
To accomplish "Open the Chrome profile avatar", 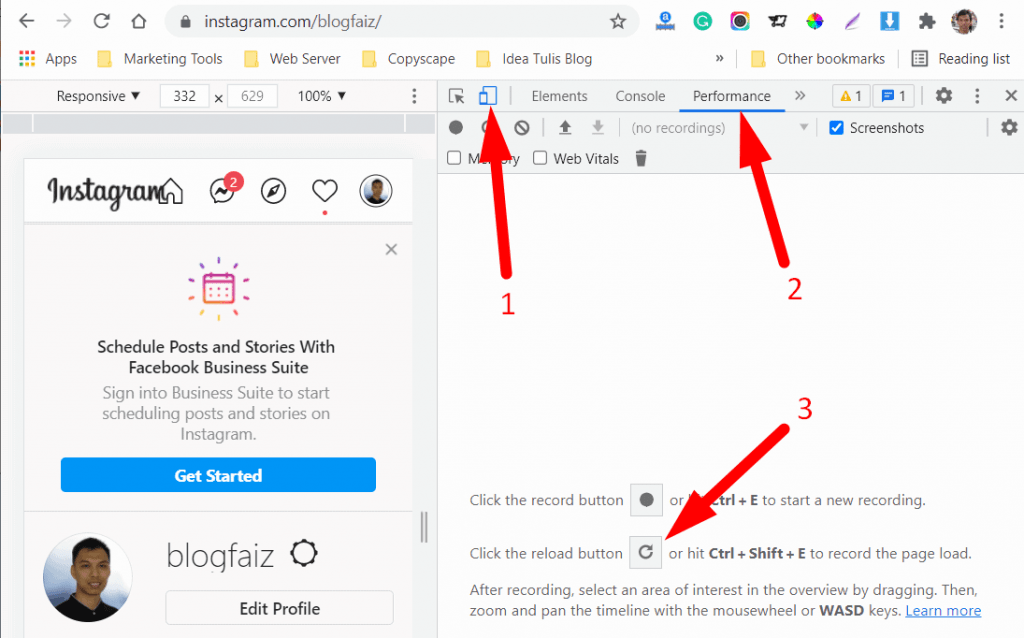I will tap(964, 22).
